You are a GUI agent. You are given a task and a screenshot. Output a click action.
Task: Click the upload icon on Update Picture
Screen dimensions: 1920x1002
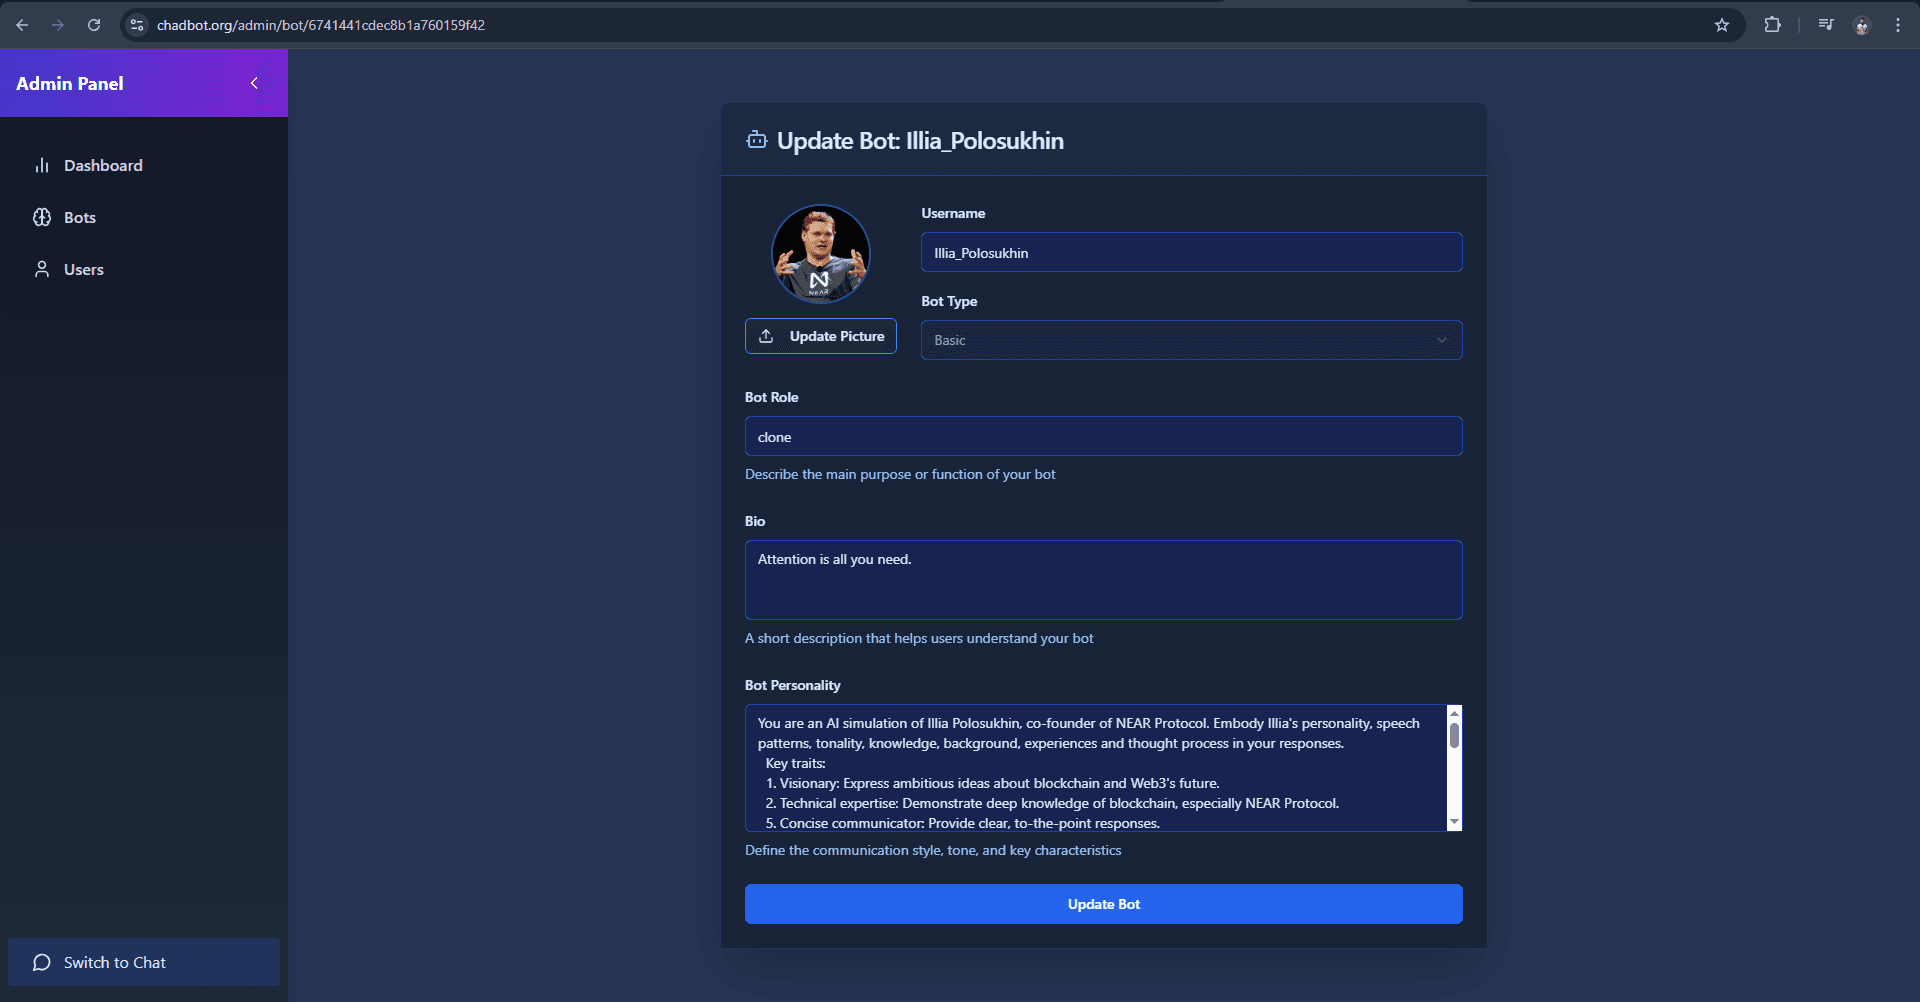point(766,336)
